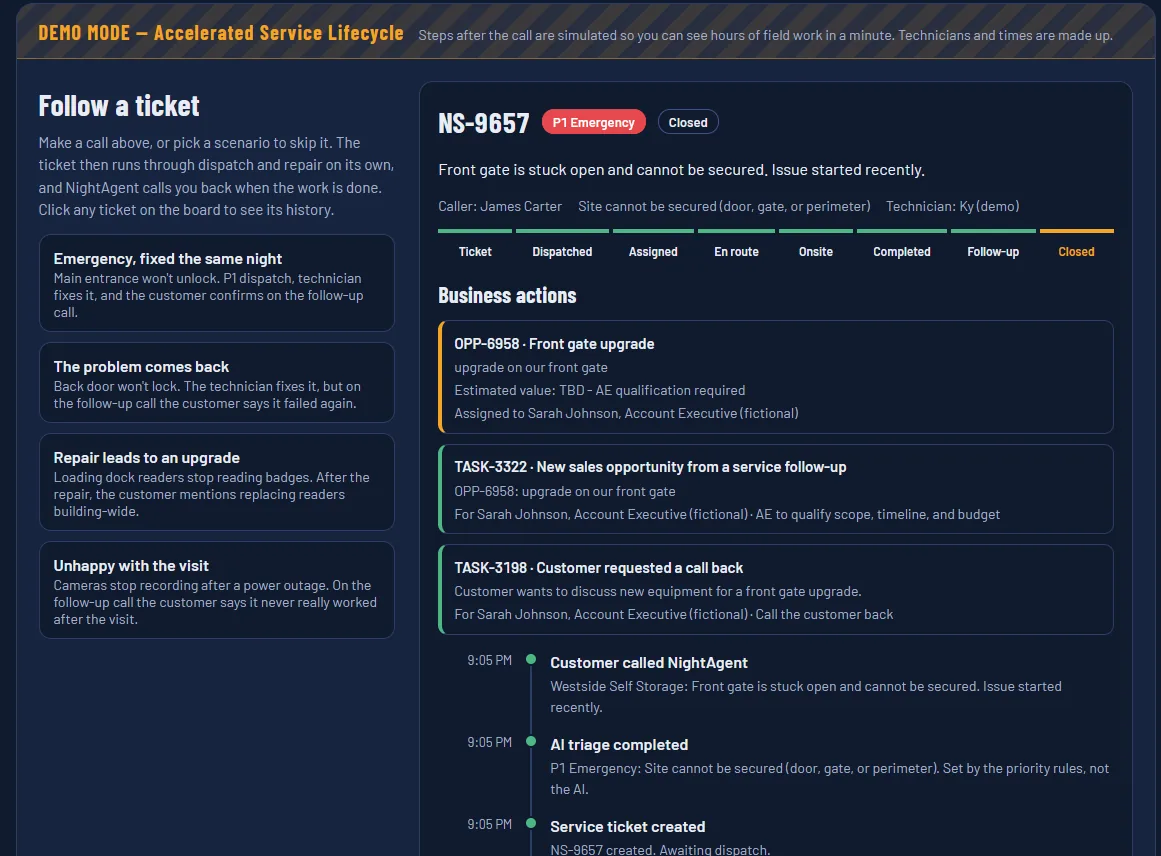This screenshot has width=1161, height=856.
Task: Select the Follow-up lifecycle step
Action: point(993,244)
